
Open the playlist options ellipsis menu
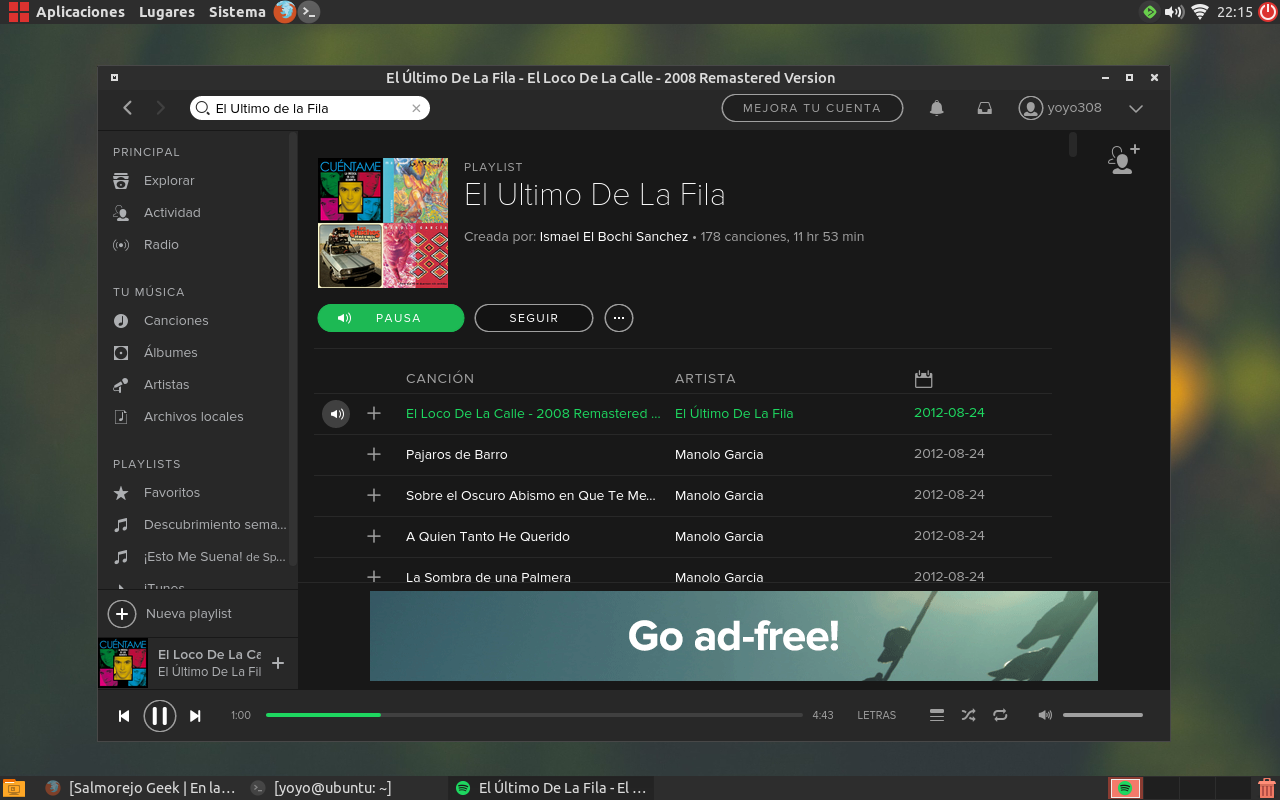[x=618, y=318]
